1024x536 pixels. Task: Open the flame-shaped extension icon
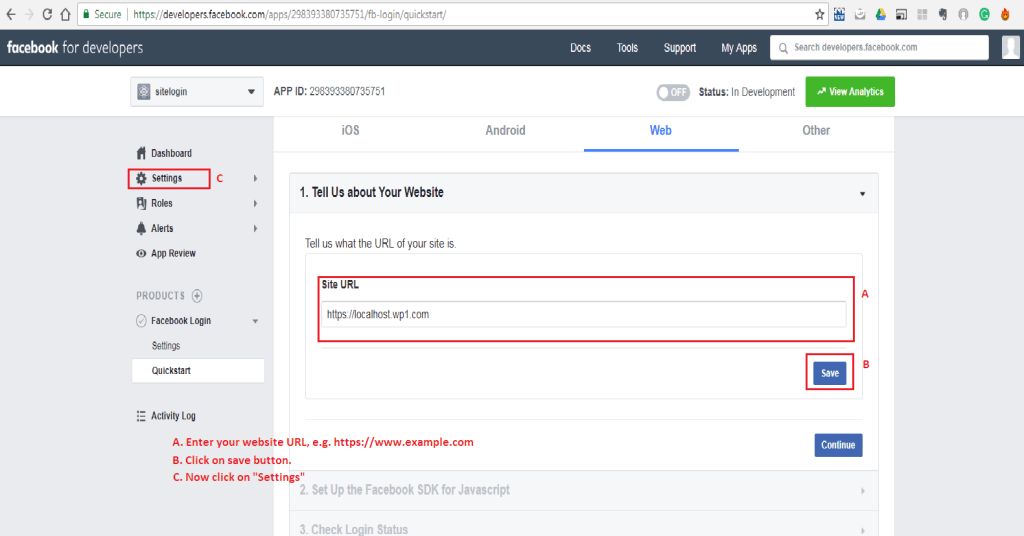coord(1005,14)
